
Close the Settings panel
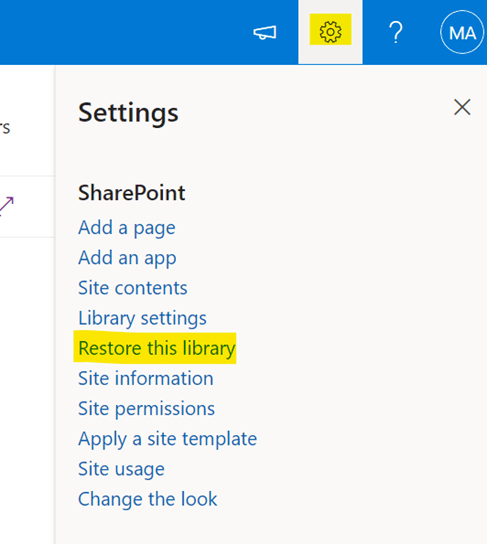(462, 107)
